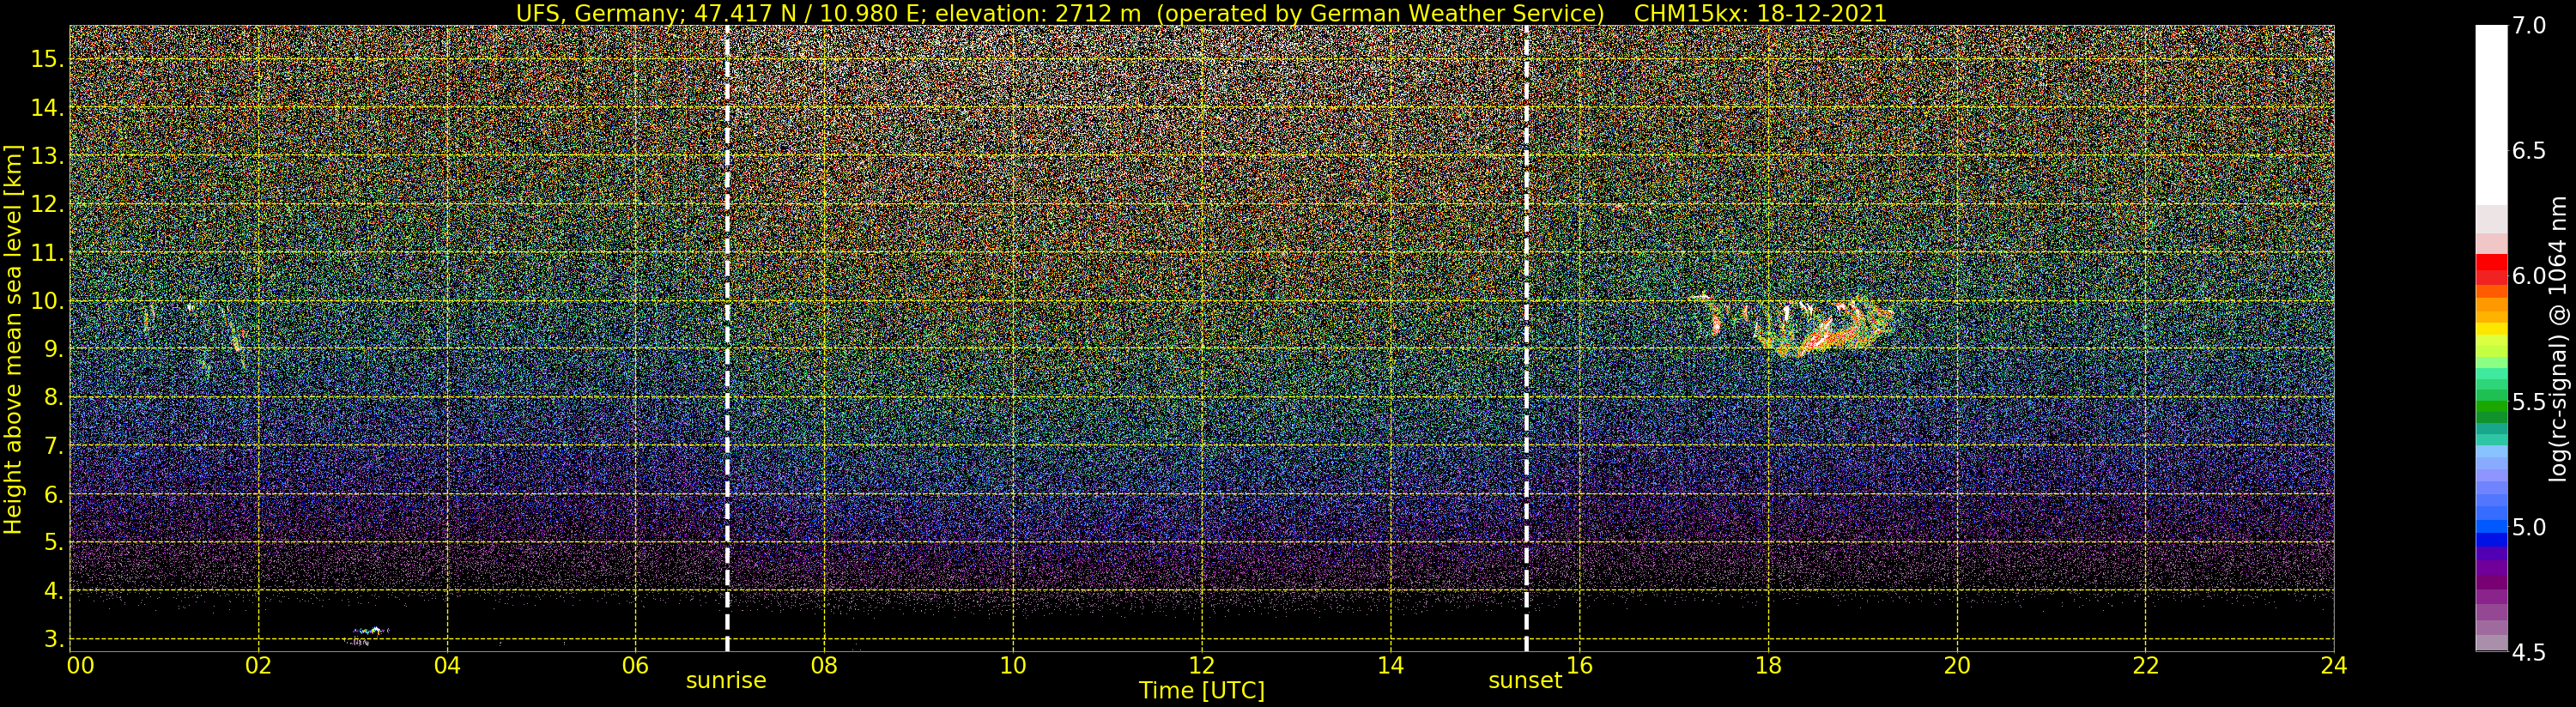Select "elevation: 2712 m" in the title
Screen dimensions: 2576x707
click(x=1037, y=13)
